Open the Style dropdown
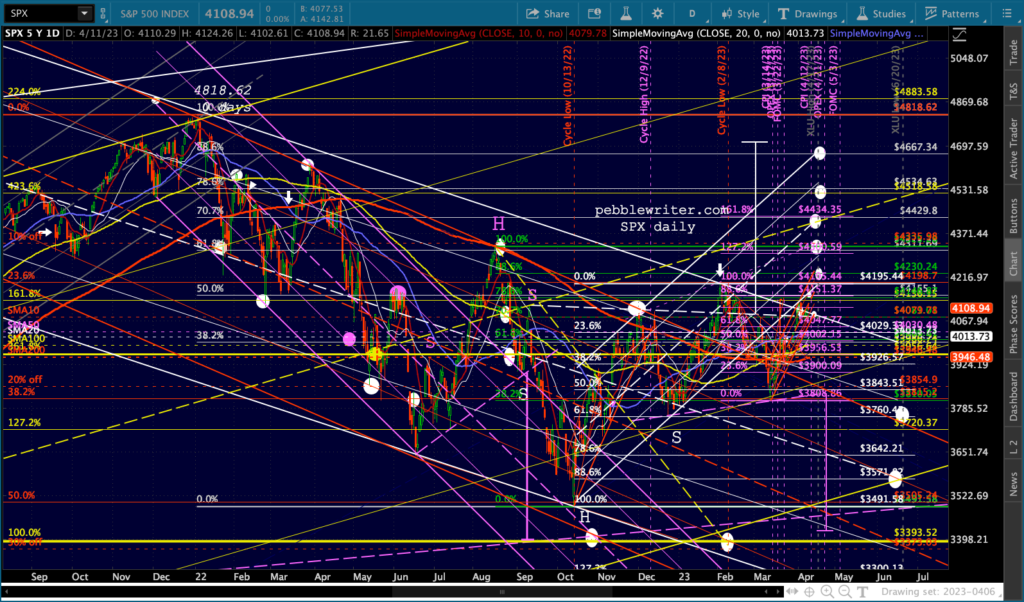1024x602 pixels. [741, 14]
